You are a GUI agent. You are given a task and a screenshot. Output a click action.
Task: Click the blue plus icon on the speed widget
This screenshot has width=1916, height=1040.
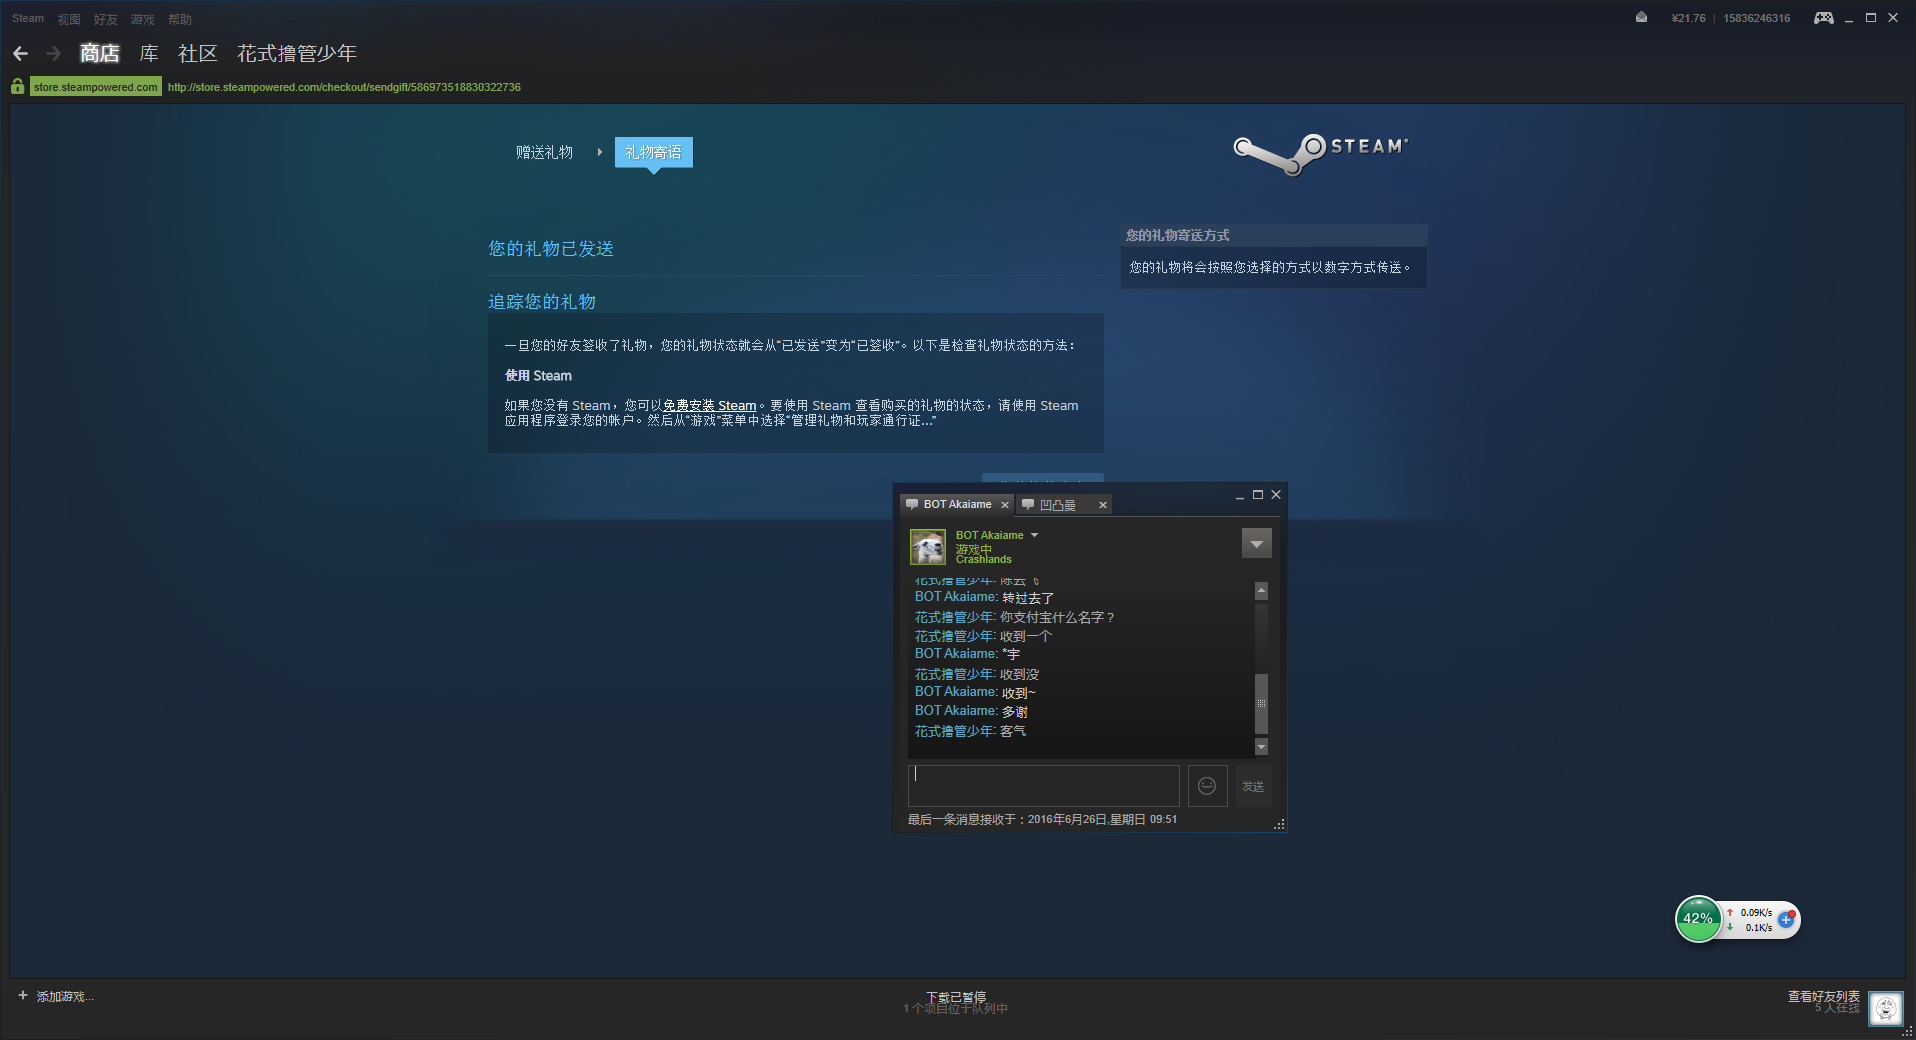coord(1786,919)
